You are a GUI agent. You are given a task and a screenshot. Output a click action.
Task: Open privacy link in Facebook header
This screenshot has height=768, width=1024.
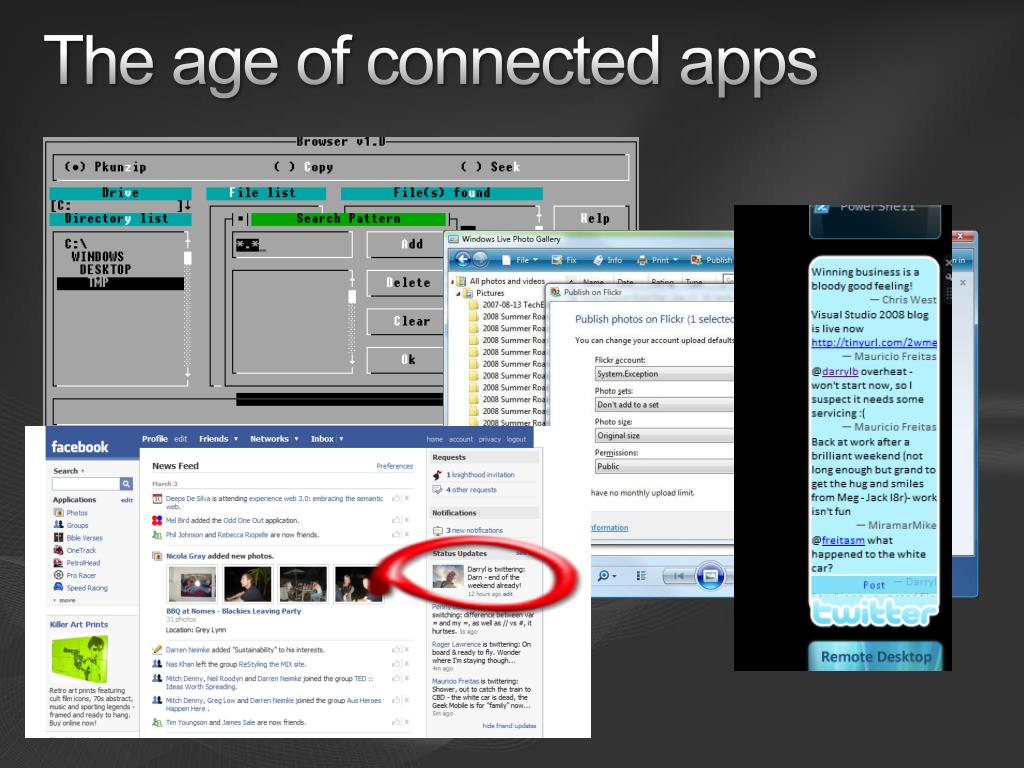(489, 440)
